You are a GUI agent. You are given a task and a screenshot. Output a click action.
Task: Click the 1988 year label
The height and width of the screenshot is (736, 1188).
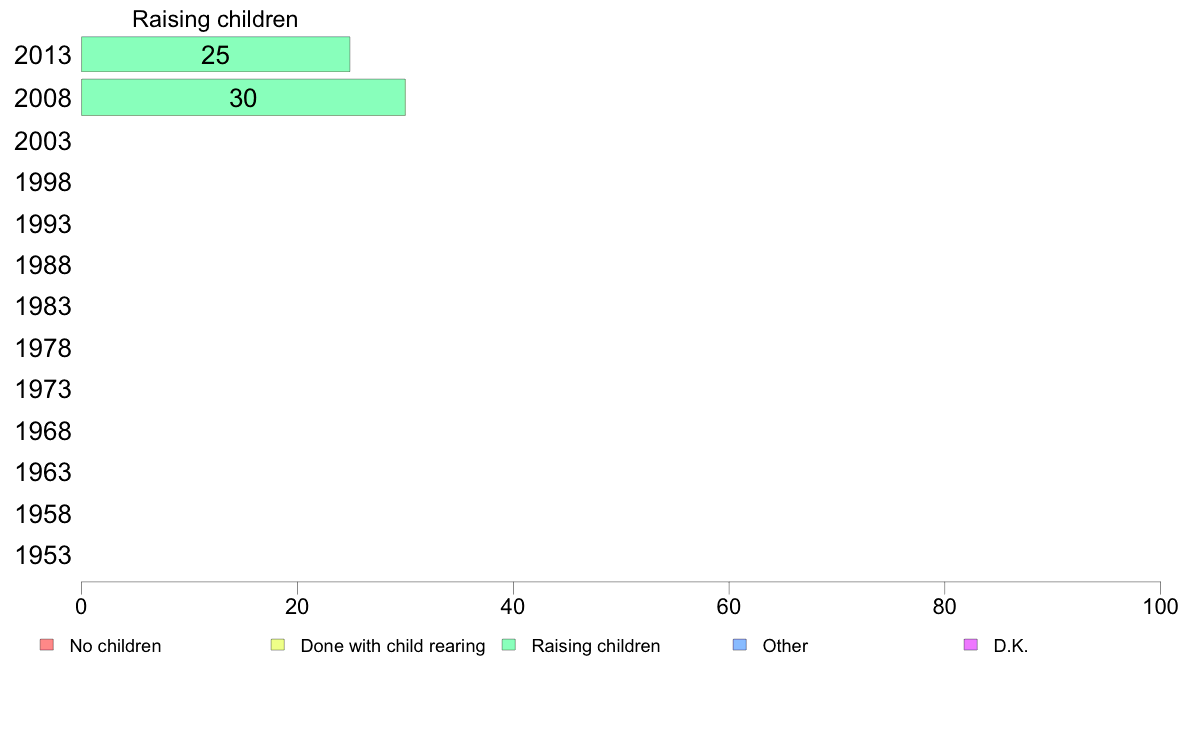coord(42,266)
